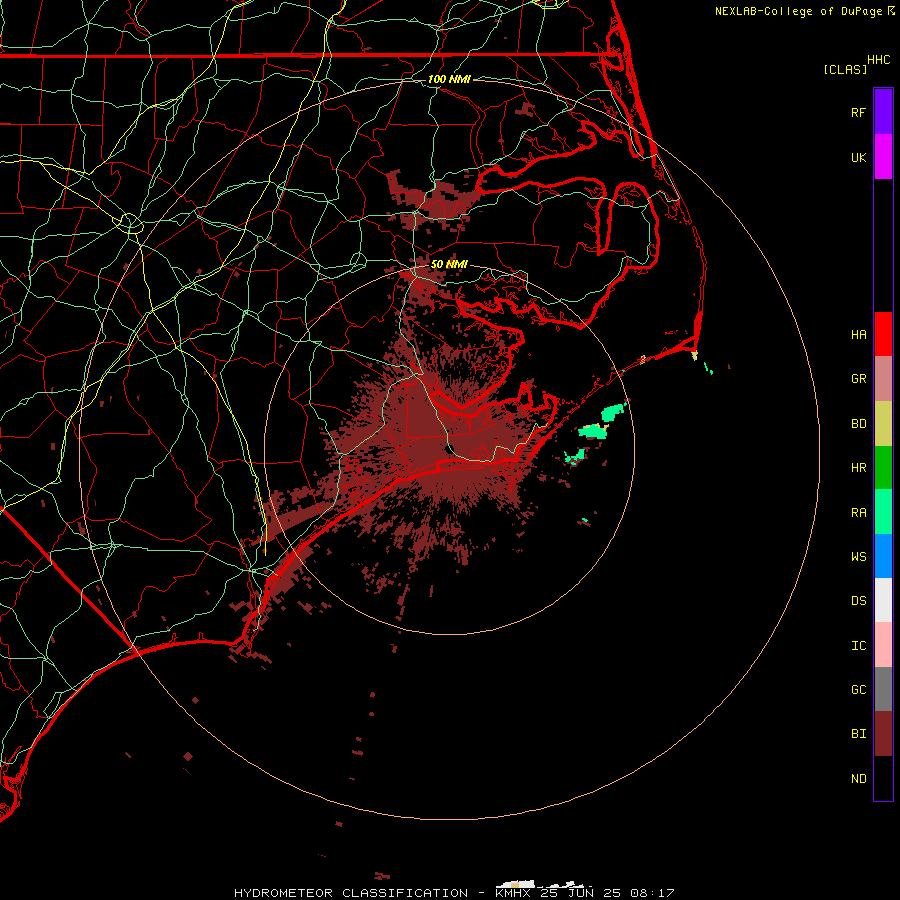Click the brown BI legend swatch
900x900 pixels.
point(883,734)
